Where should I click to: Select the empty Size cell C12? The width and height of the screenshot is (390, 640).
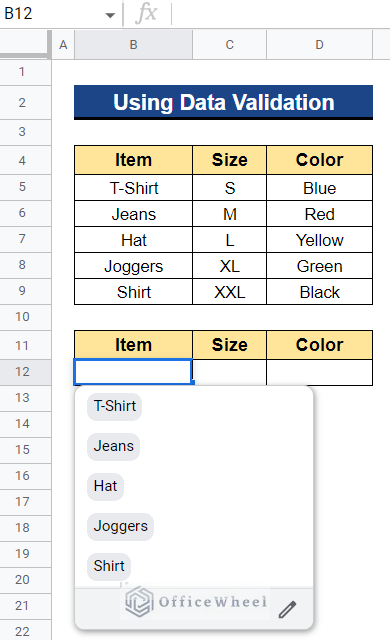[x=230, y=372]
